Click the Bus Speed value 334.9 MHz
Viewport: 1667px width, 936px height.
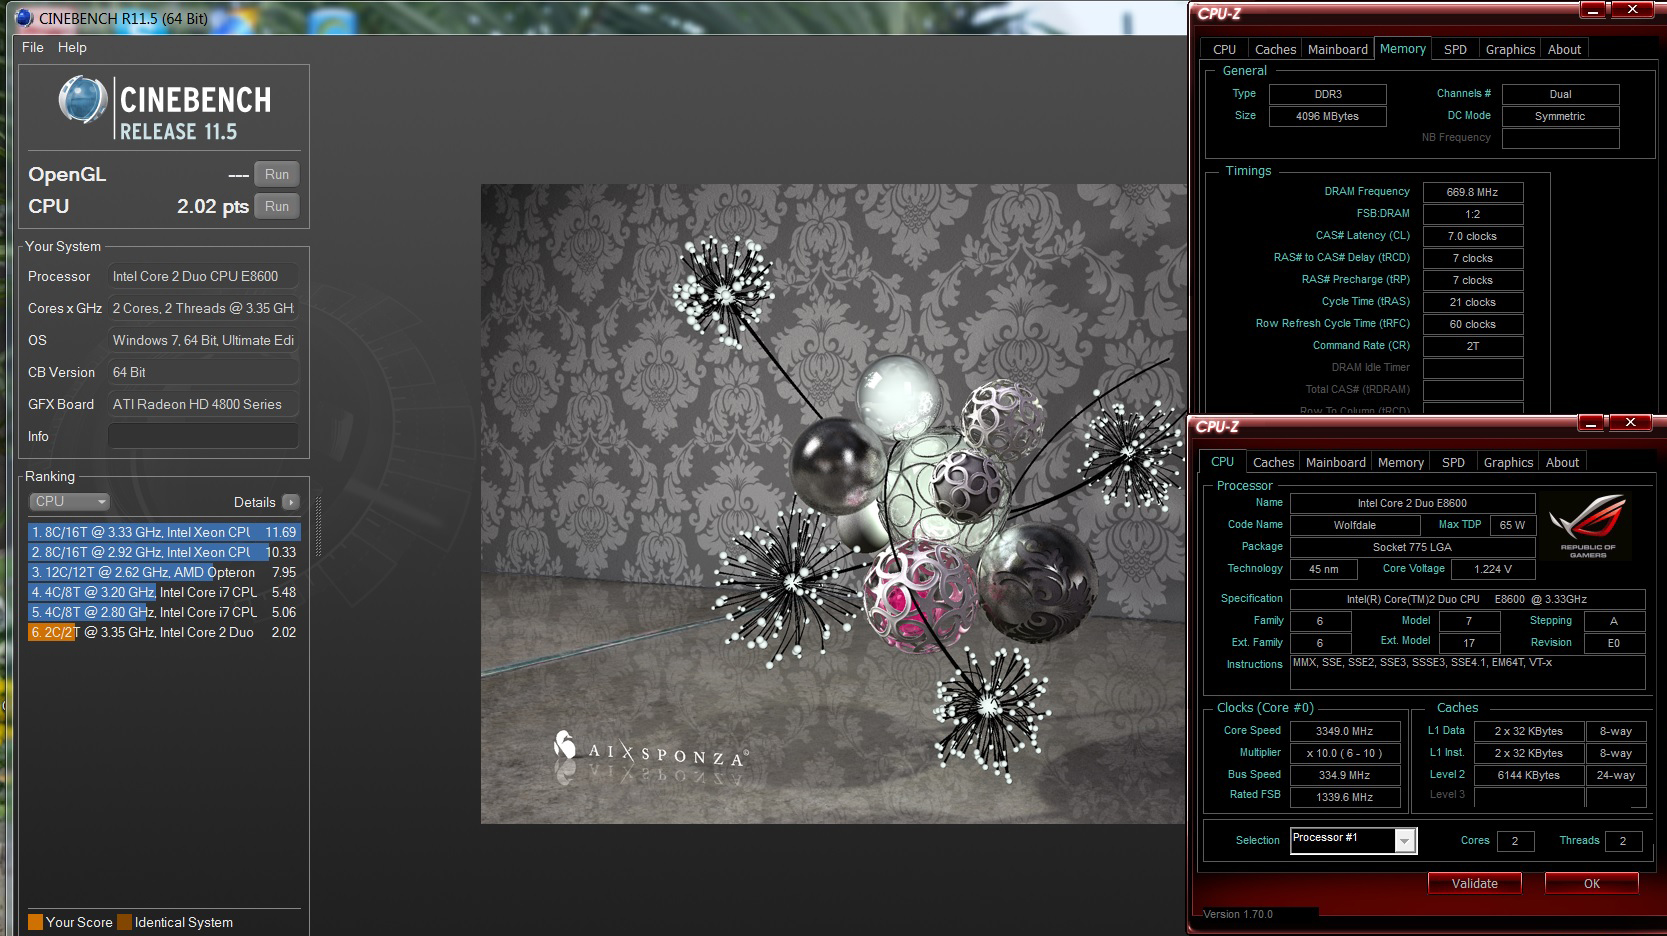pos(1344,775)
